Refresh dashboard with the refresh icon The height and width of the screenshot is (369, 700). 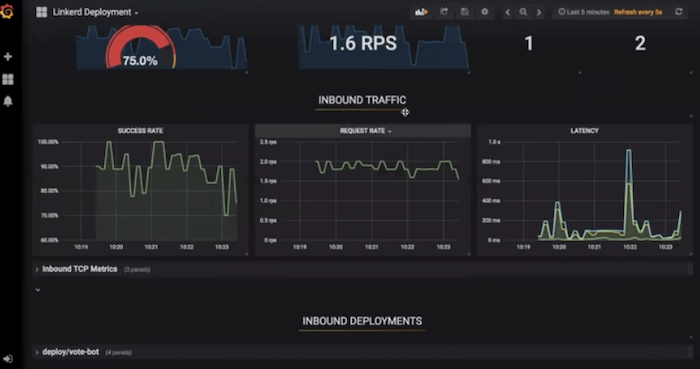[679, 12]
